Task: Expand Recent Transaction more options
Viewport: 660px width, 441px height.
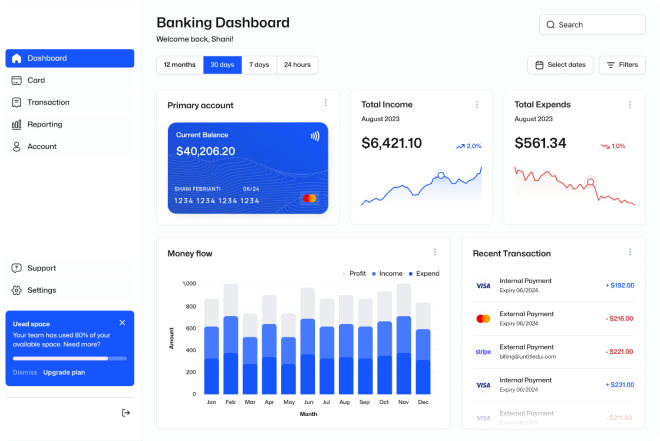Action: [629, 252]
